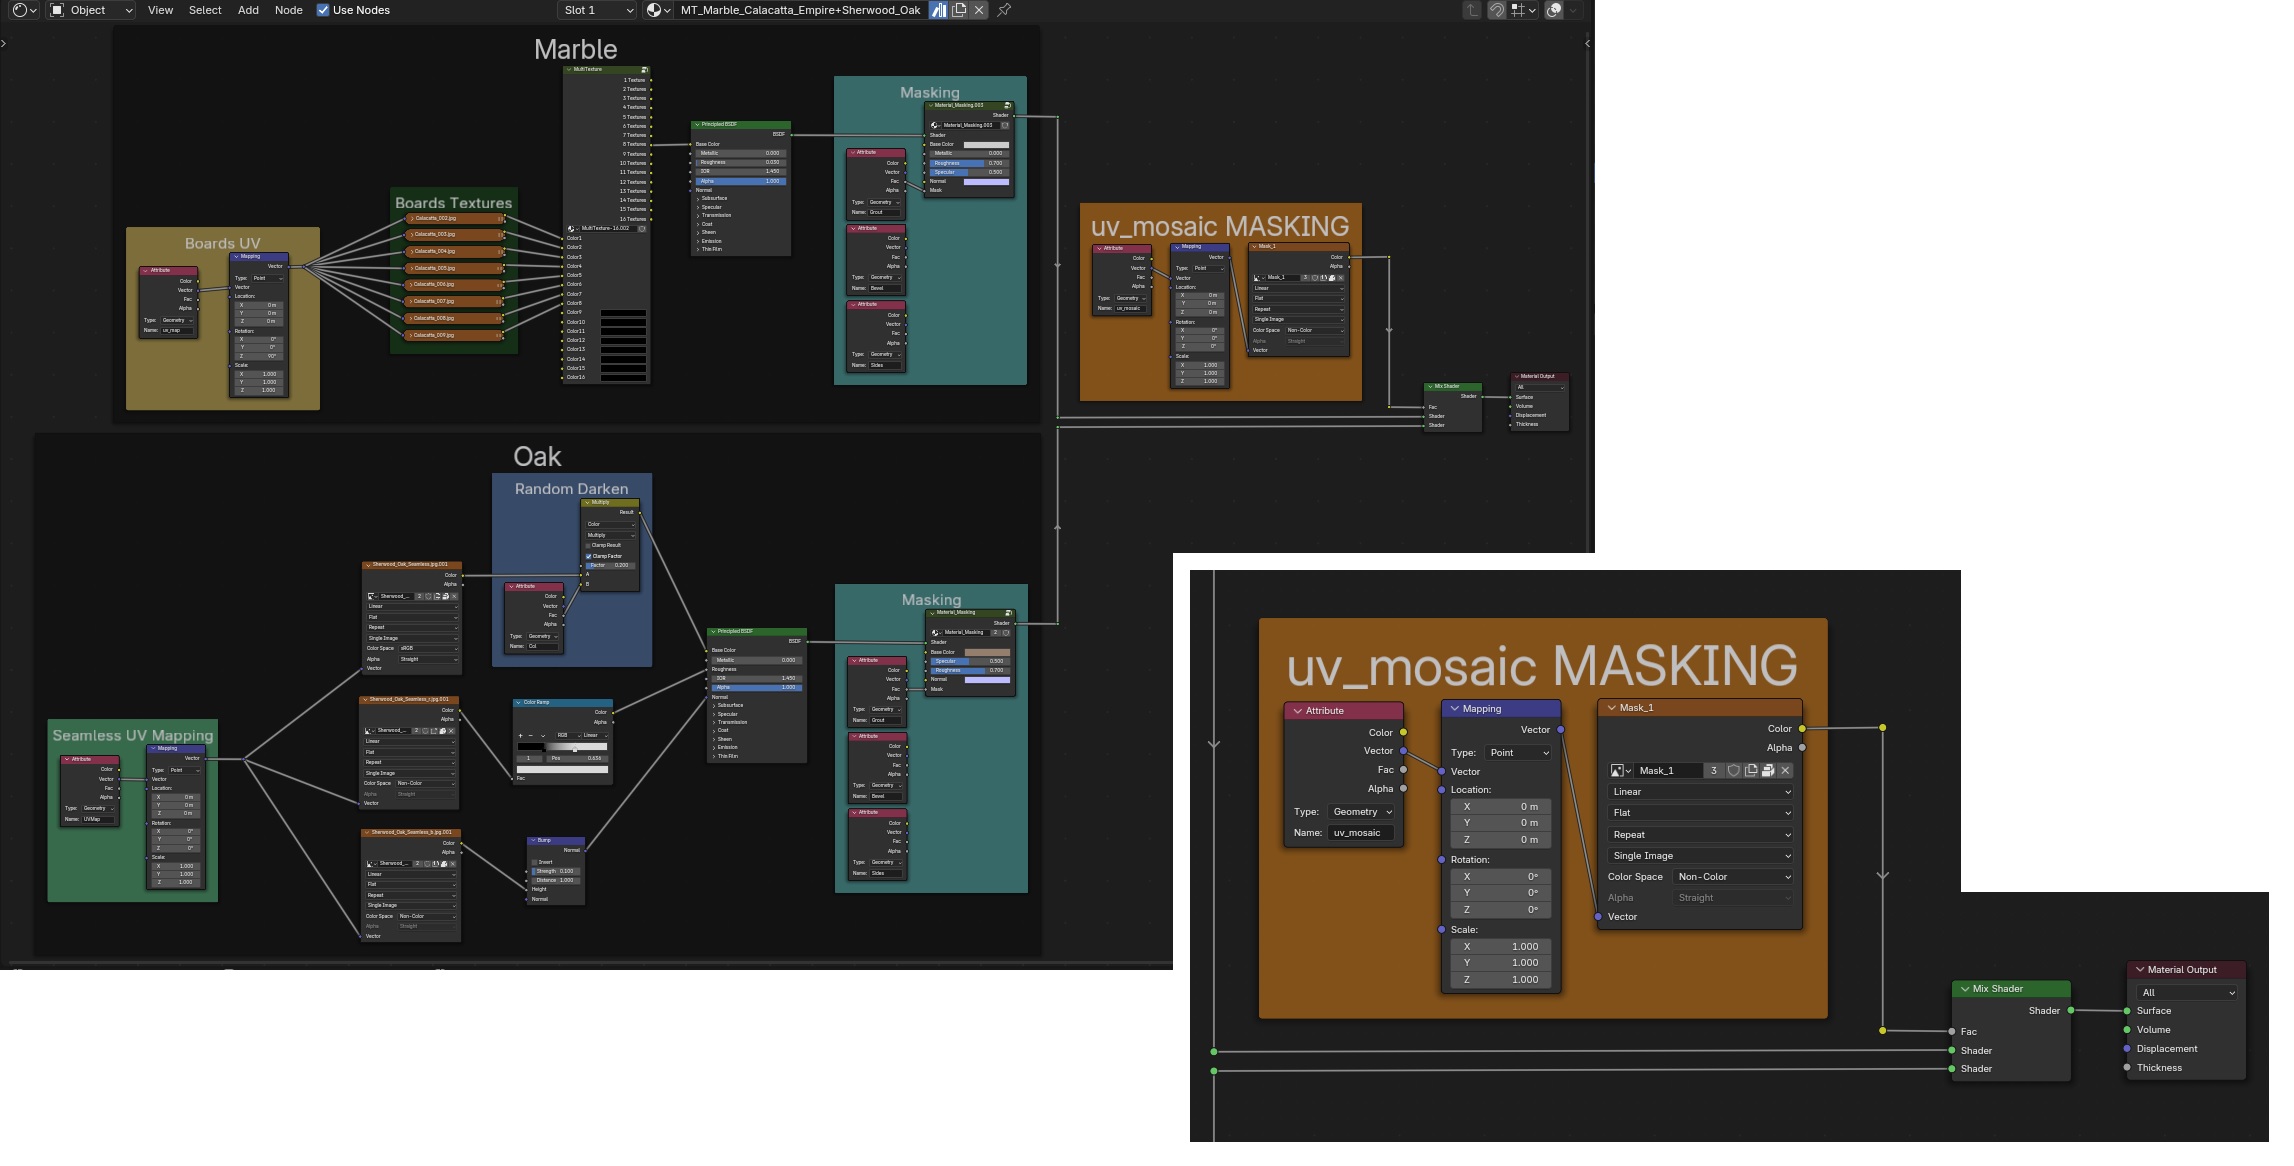2294x1166 pixels.
Task: Uncheck the Use Nodes checkbox
Action: coord(323,10)
